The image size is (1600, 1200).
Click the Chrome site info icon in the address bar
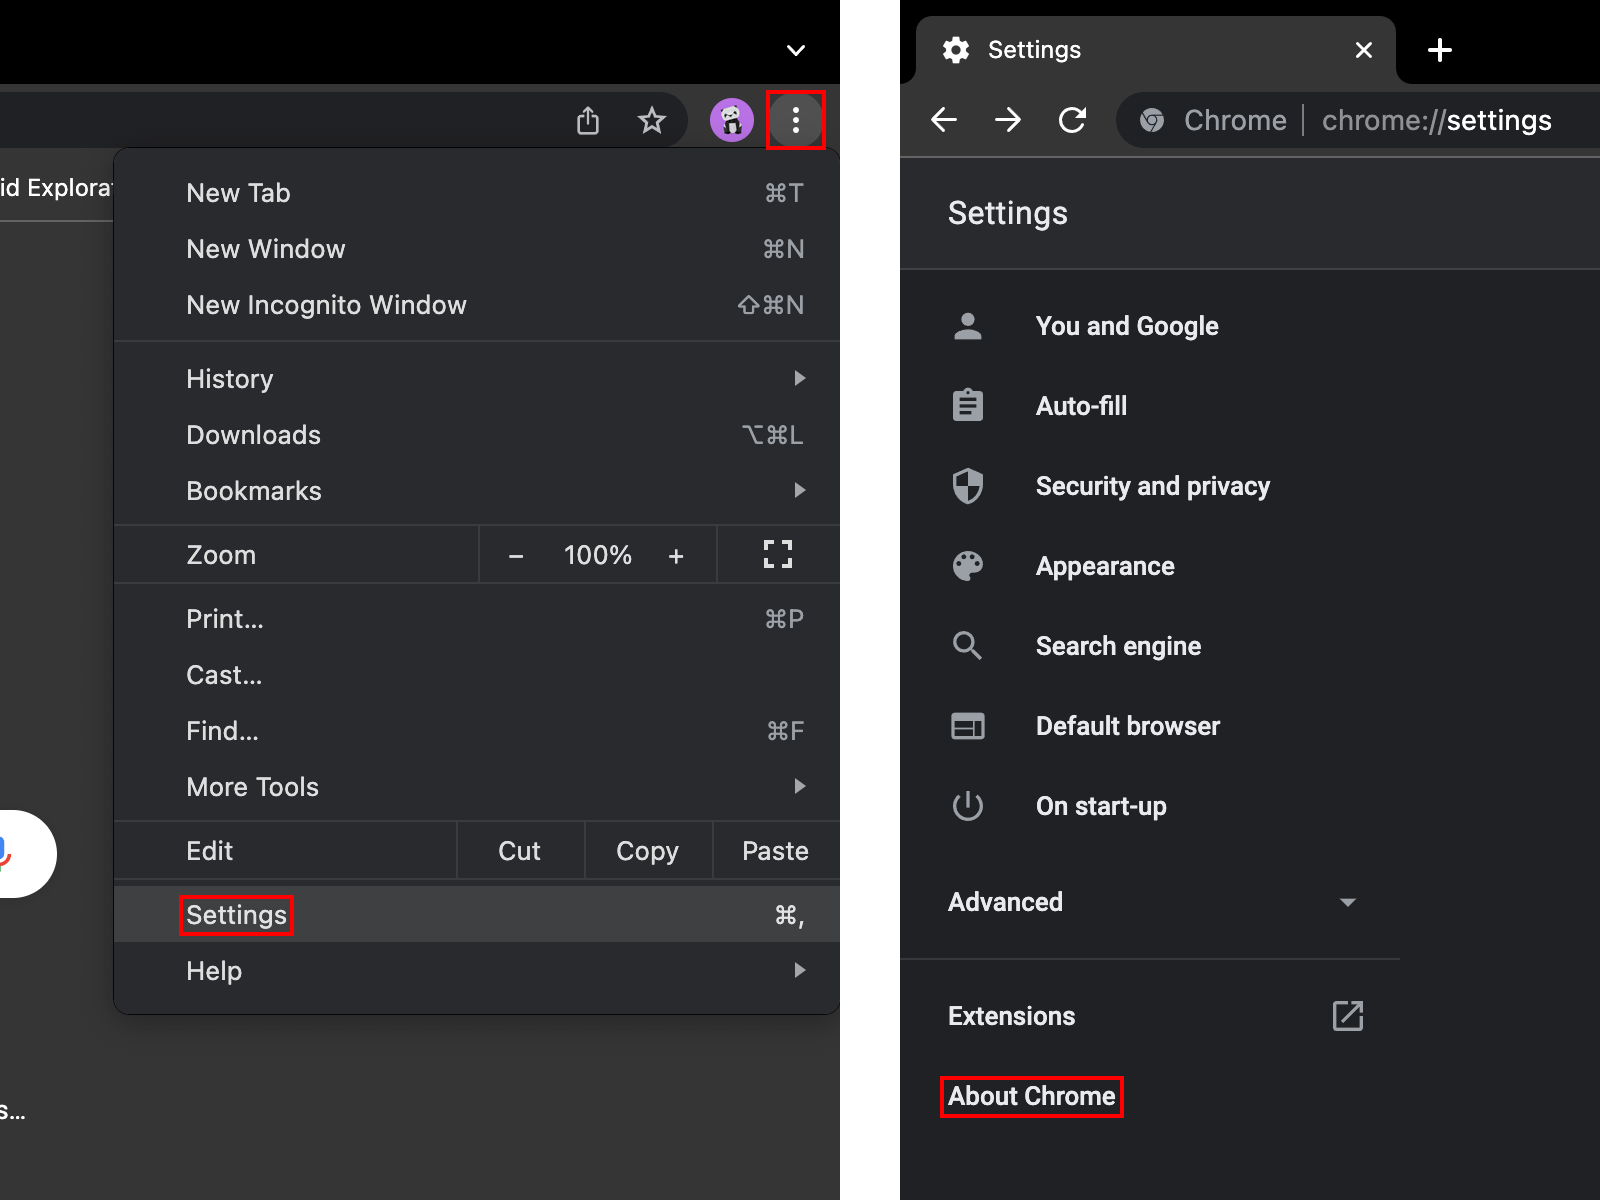coord(1152,121)
